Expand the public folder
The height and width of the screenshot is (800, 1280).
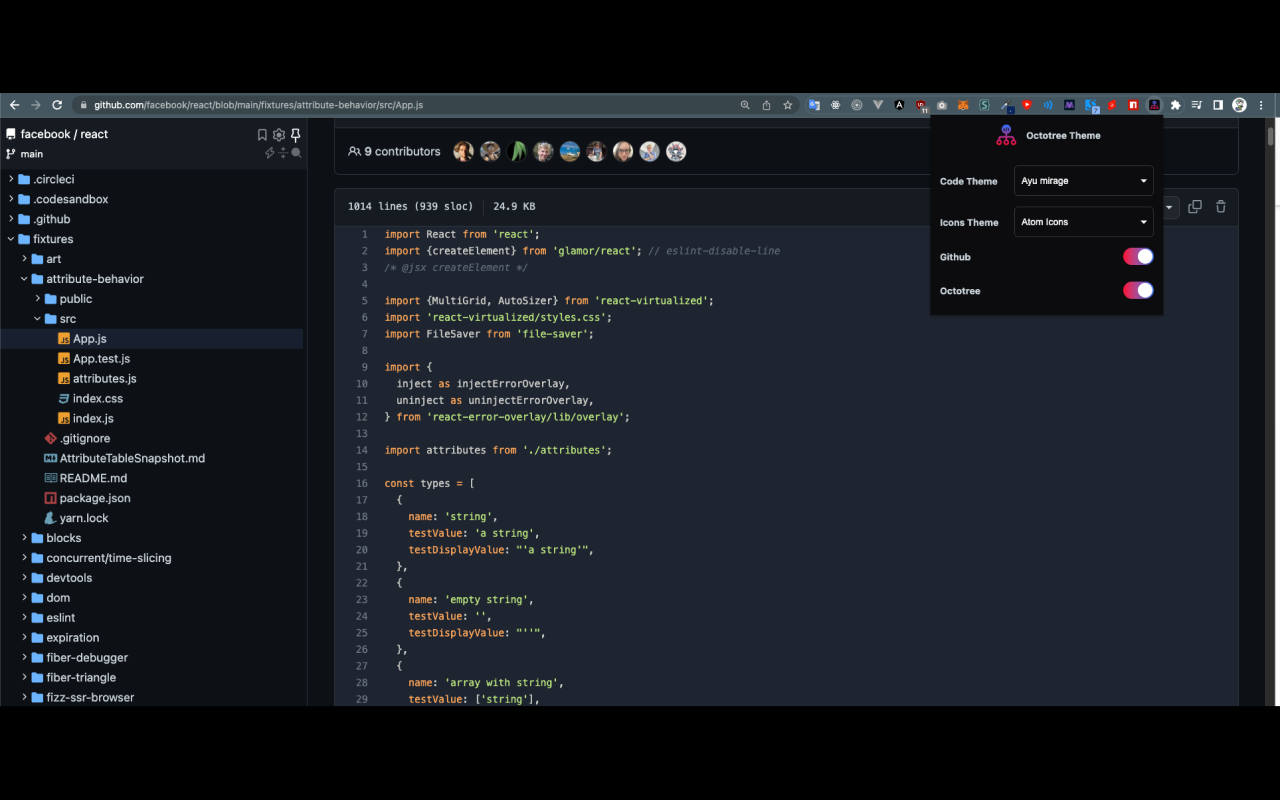click(x=37, y=299)
